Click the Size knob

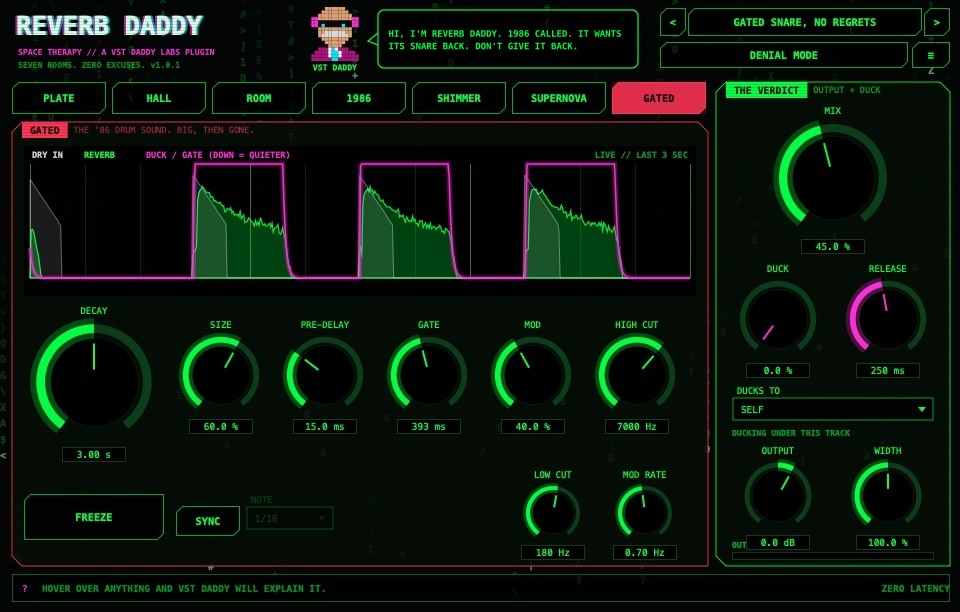220,373
